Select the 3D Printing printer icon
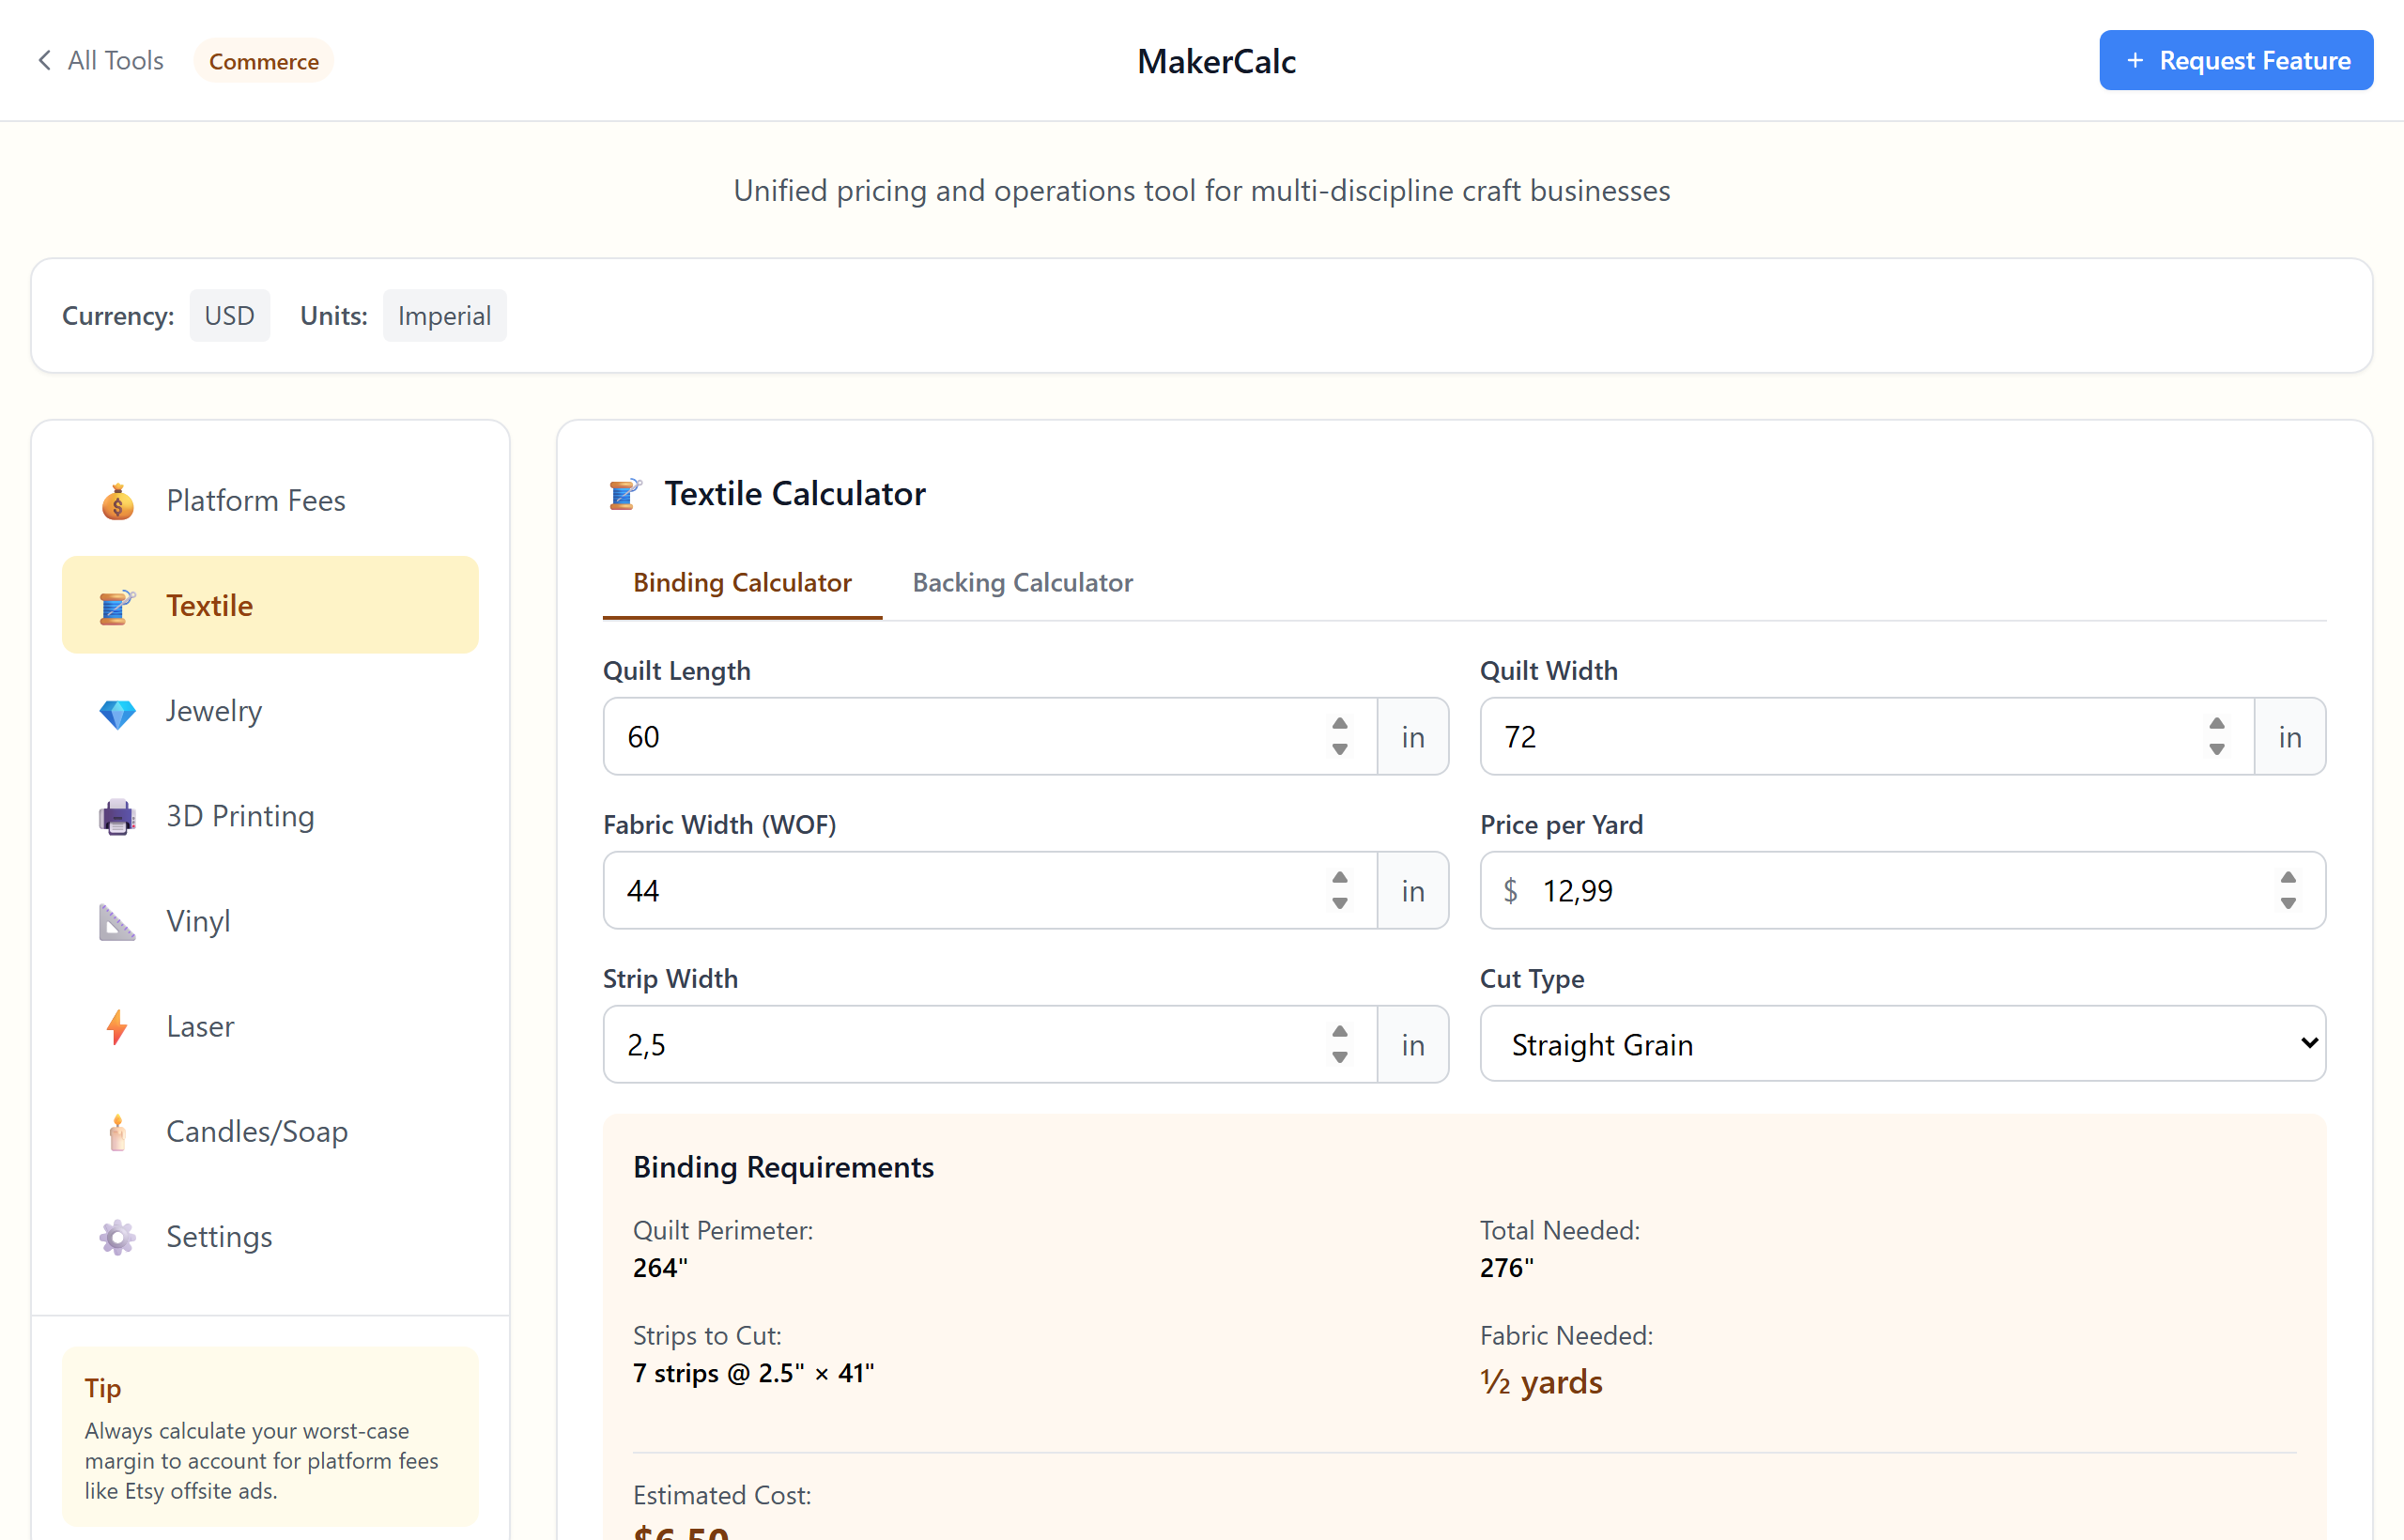 117,817
